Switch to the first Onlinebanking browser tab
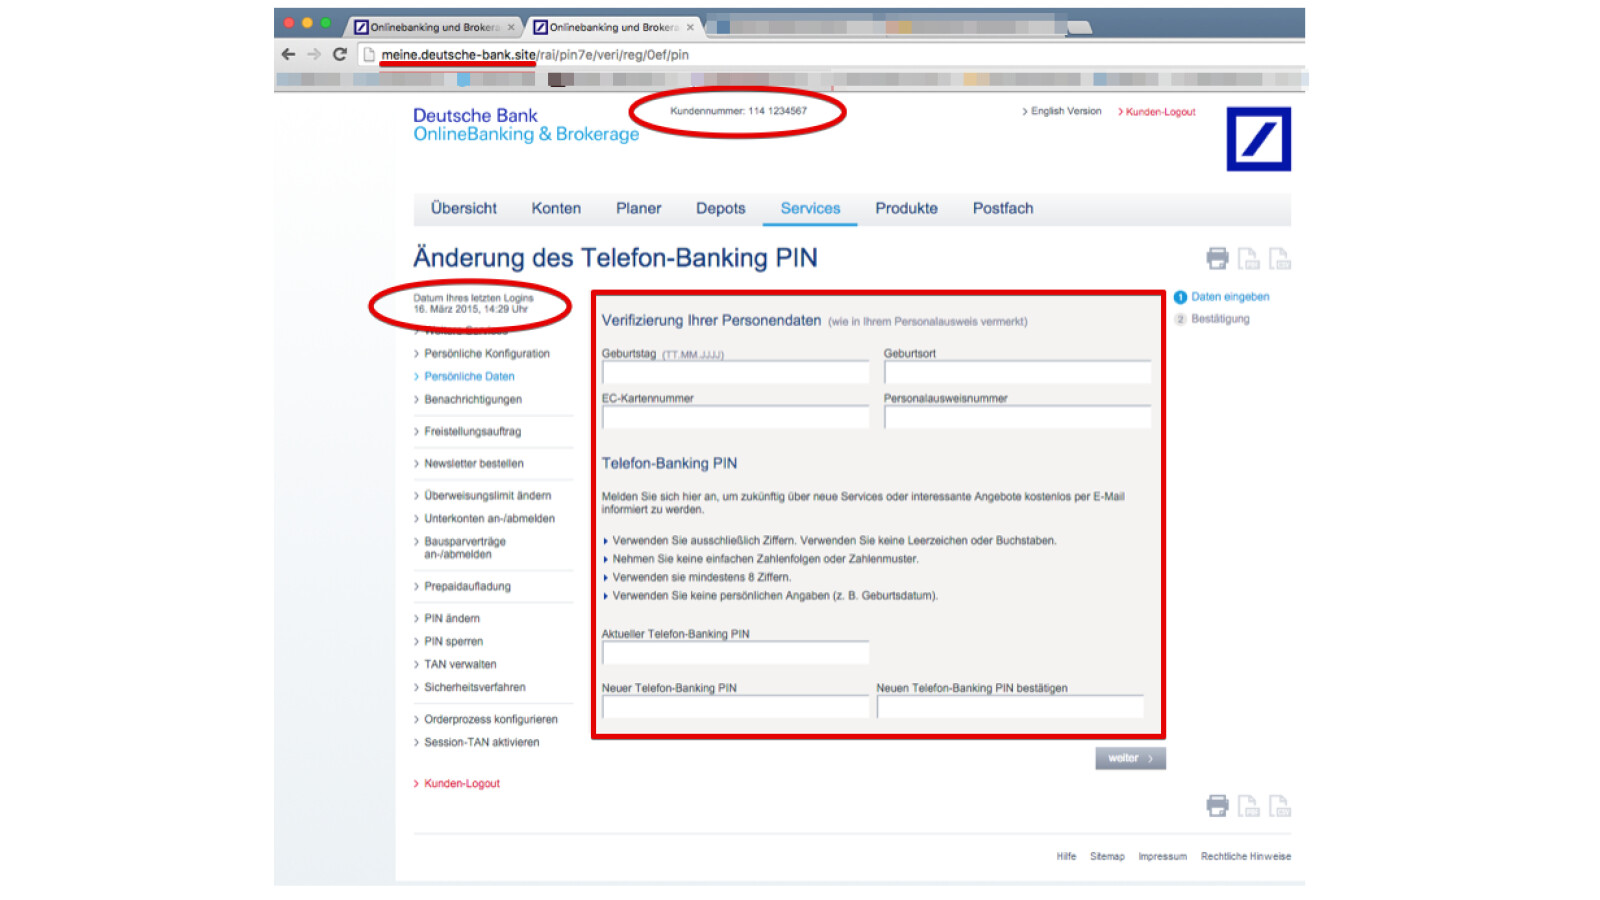The height and width of the screenshot is (900, 1600). tap(432, 27)
